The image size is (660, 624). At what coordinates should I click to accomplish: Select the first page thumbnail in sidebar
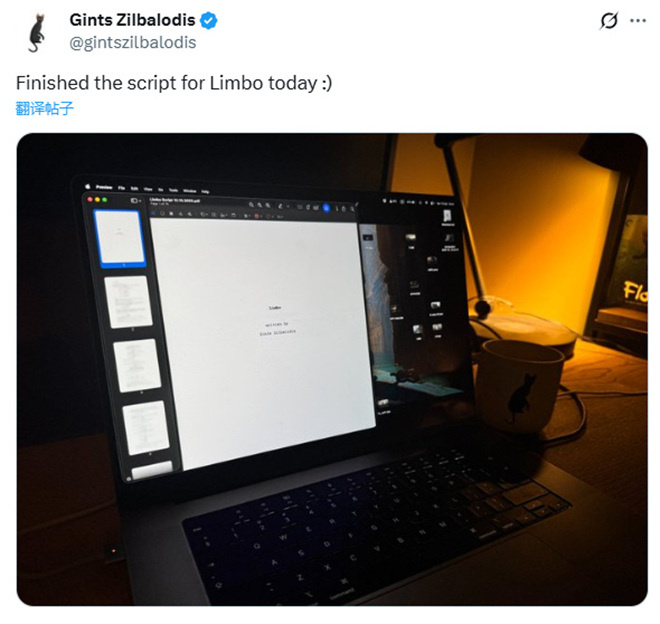120,237
